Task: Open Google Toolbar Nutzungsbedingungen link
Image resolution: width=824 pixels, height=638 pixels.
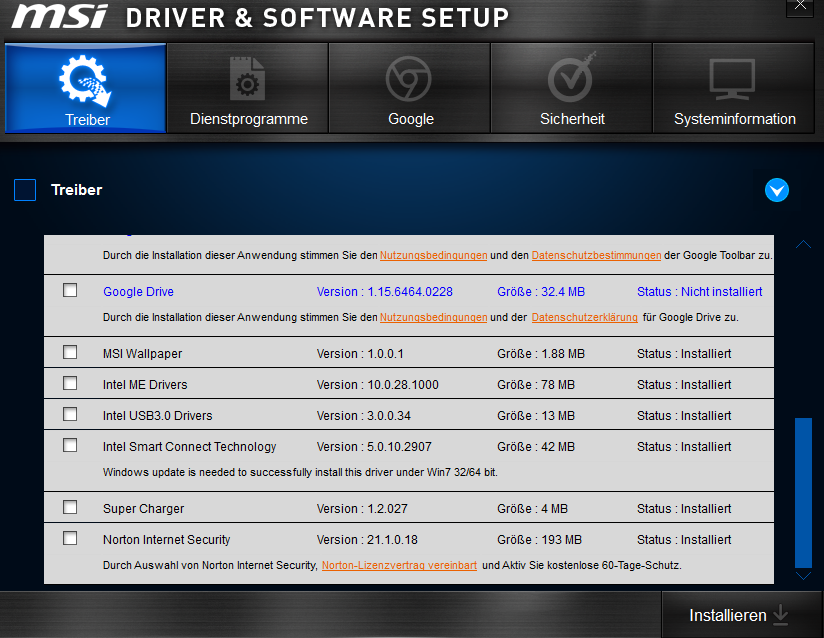Action: tap(434, 255)
